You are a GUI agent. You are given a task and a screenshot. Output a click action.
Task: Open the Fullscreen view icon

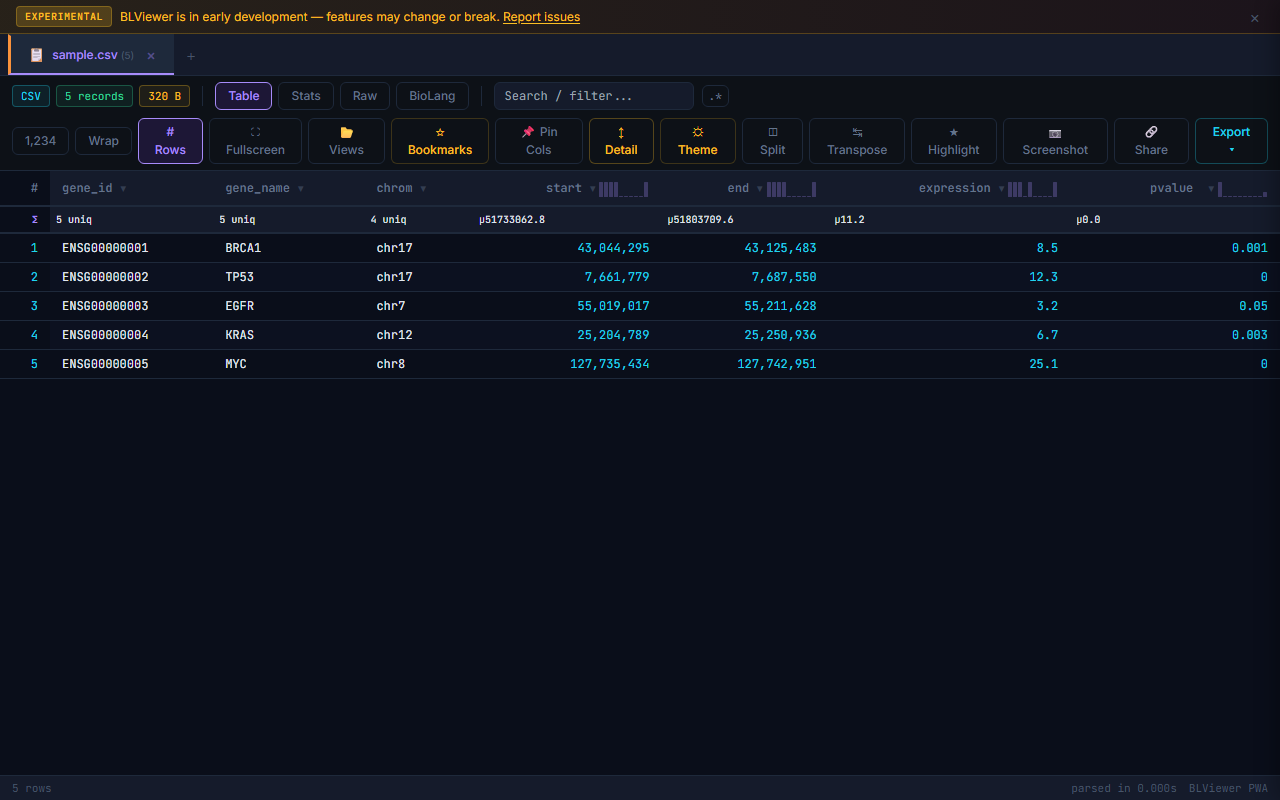tap(255, 132)
